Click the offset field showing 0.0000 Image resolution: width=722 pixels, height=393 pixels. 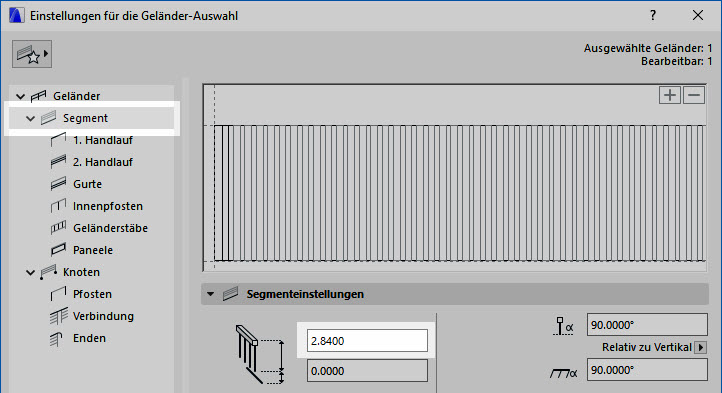pyautogui.click(x=367, y=371)
